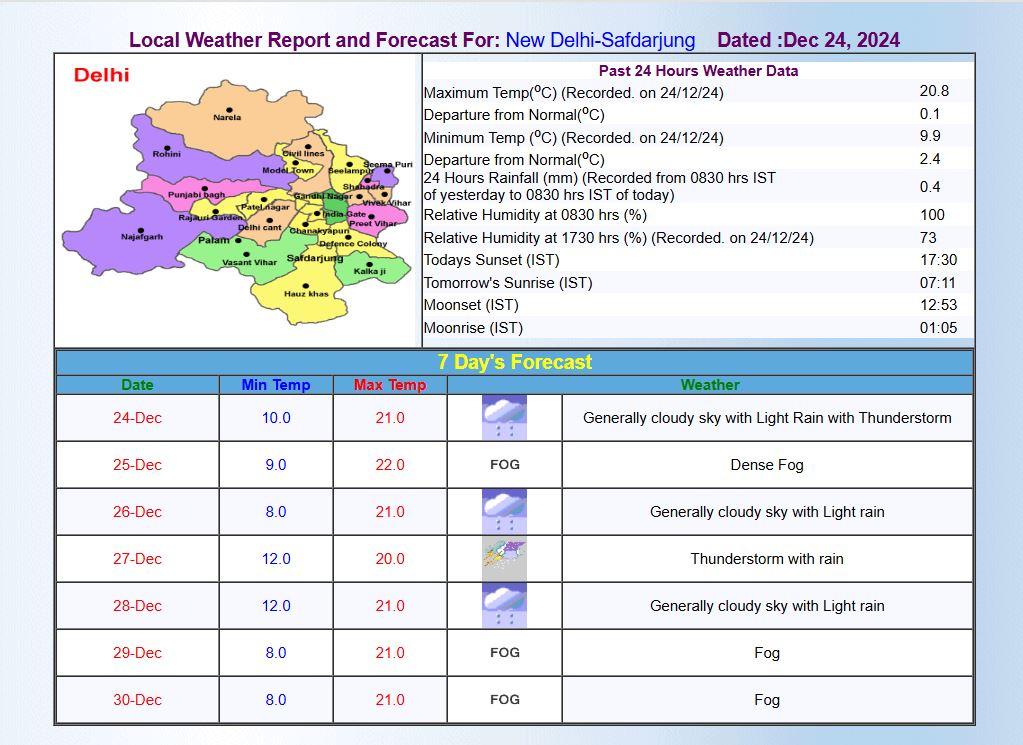Click the 0830 hrs humidity value 100
Image resolution: width=1023 pixels, height=745 pixels.
pos(932,215)
